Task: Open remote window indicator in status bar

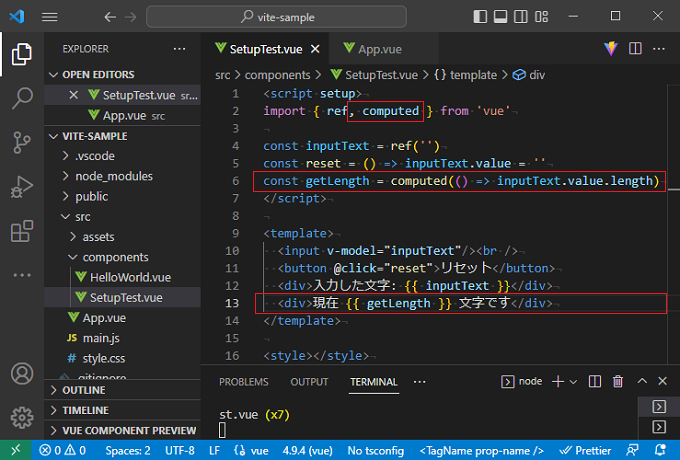Action: click(x=16, y=450)
